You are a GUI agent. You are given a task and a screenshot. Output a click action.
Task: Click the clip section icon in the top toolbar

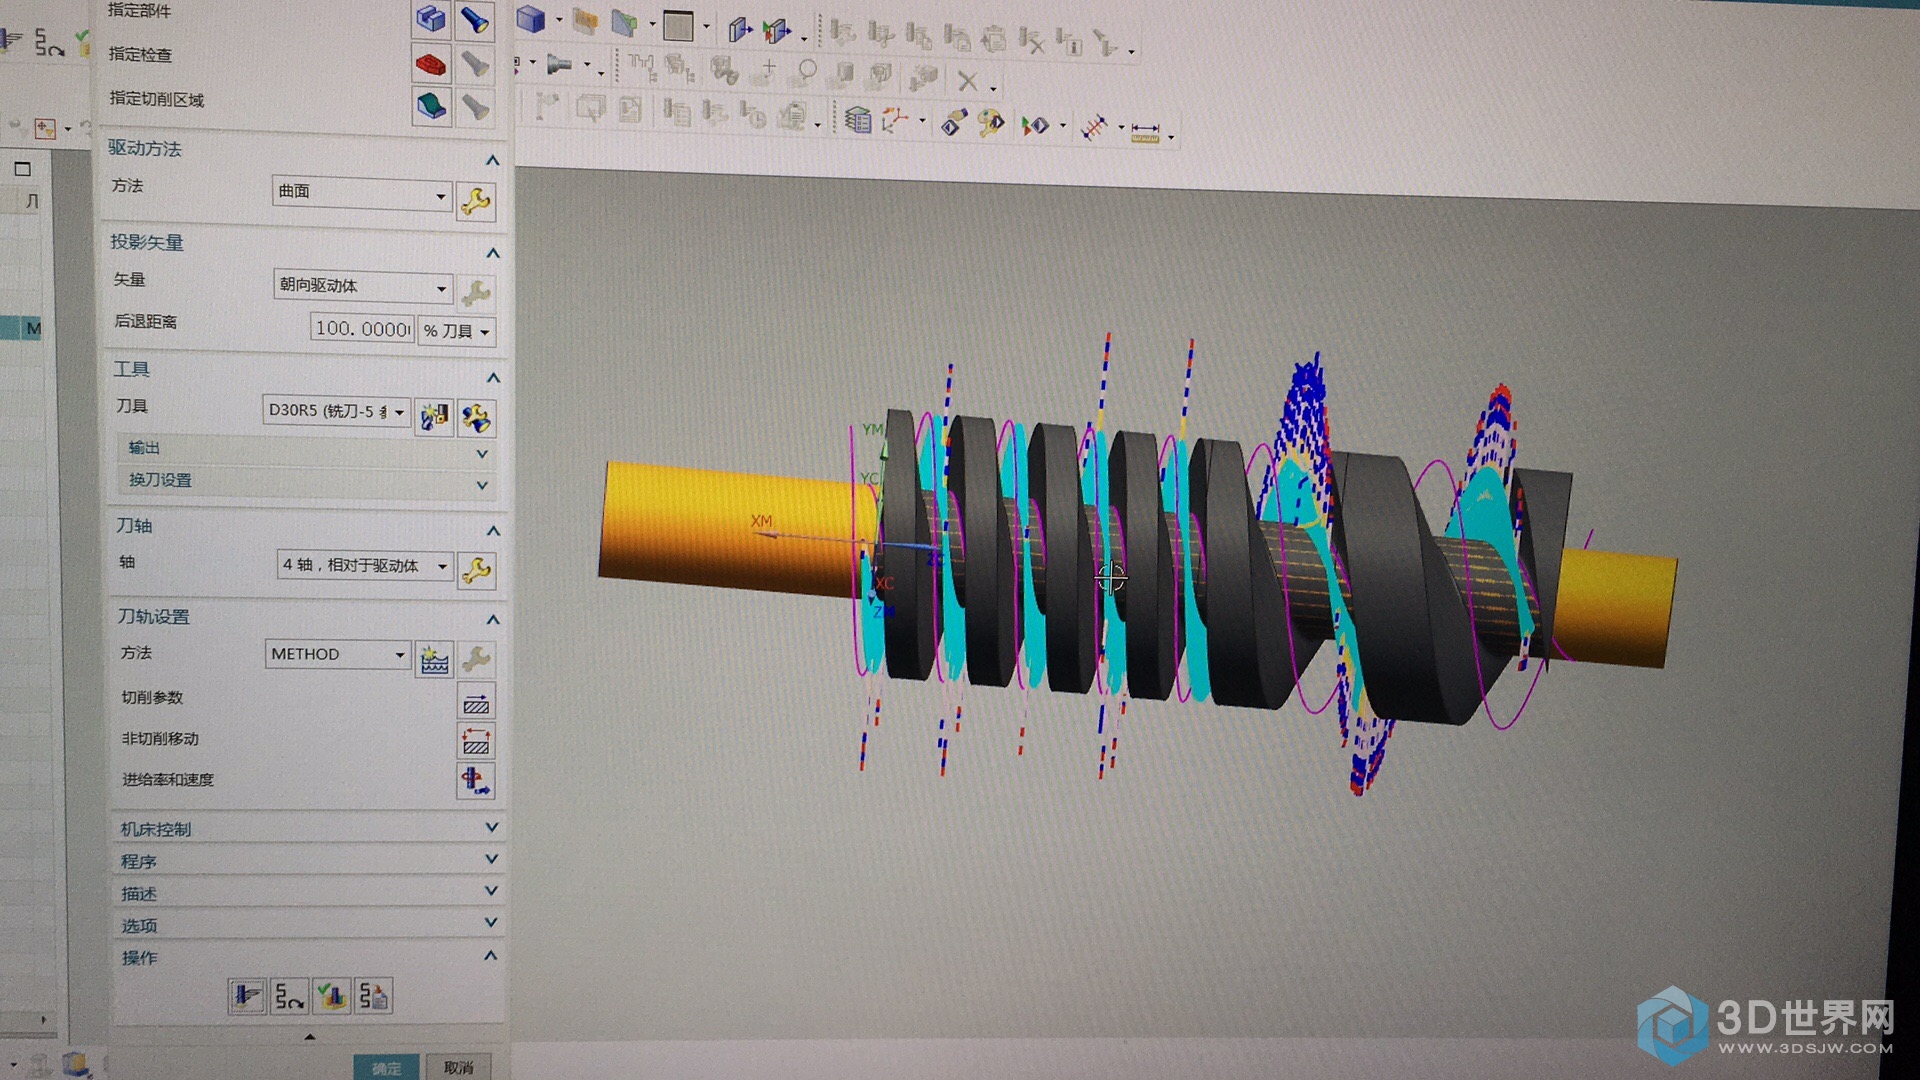[x=625, y=22]
